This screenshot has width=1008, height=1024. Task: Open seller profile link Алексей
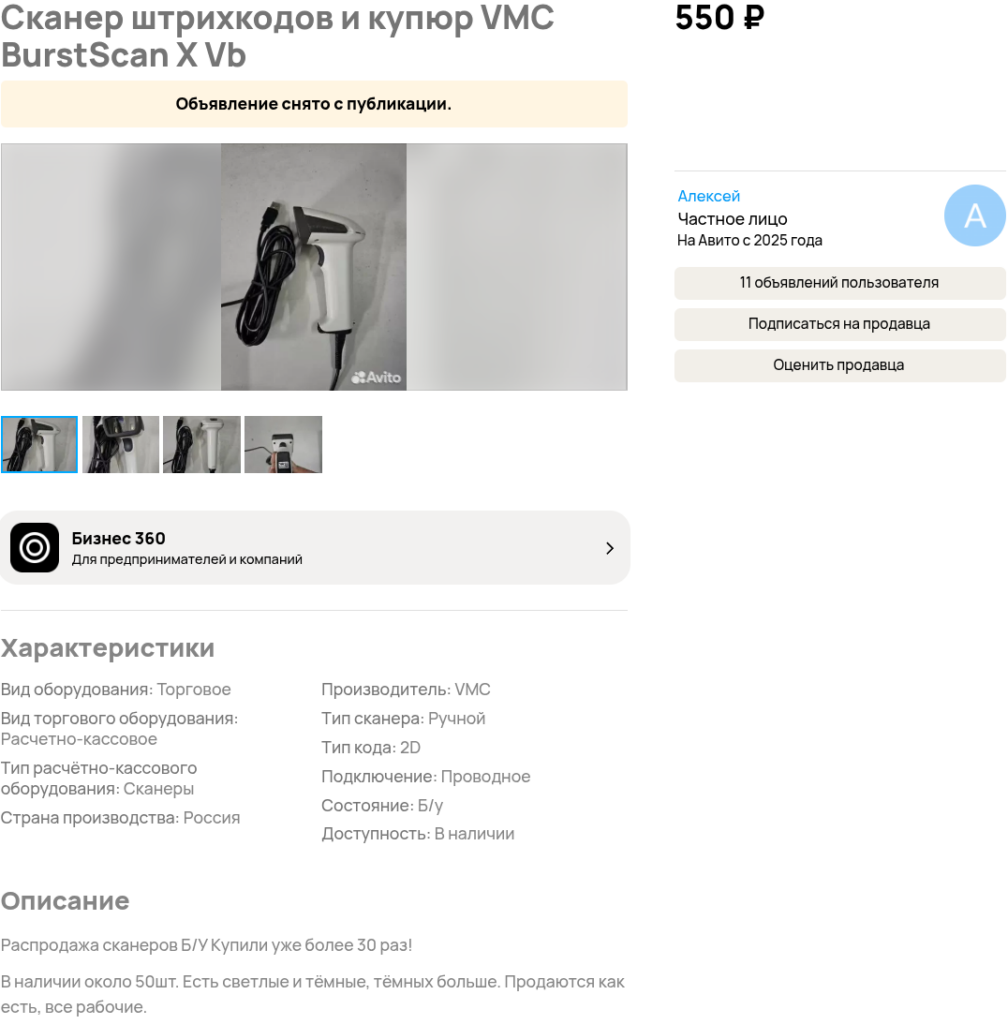708,196
